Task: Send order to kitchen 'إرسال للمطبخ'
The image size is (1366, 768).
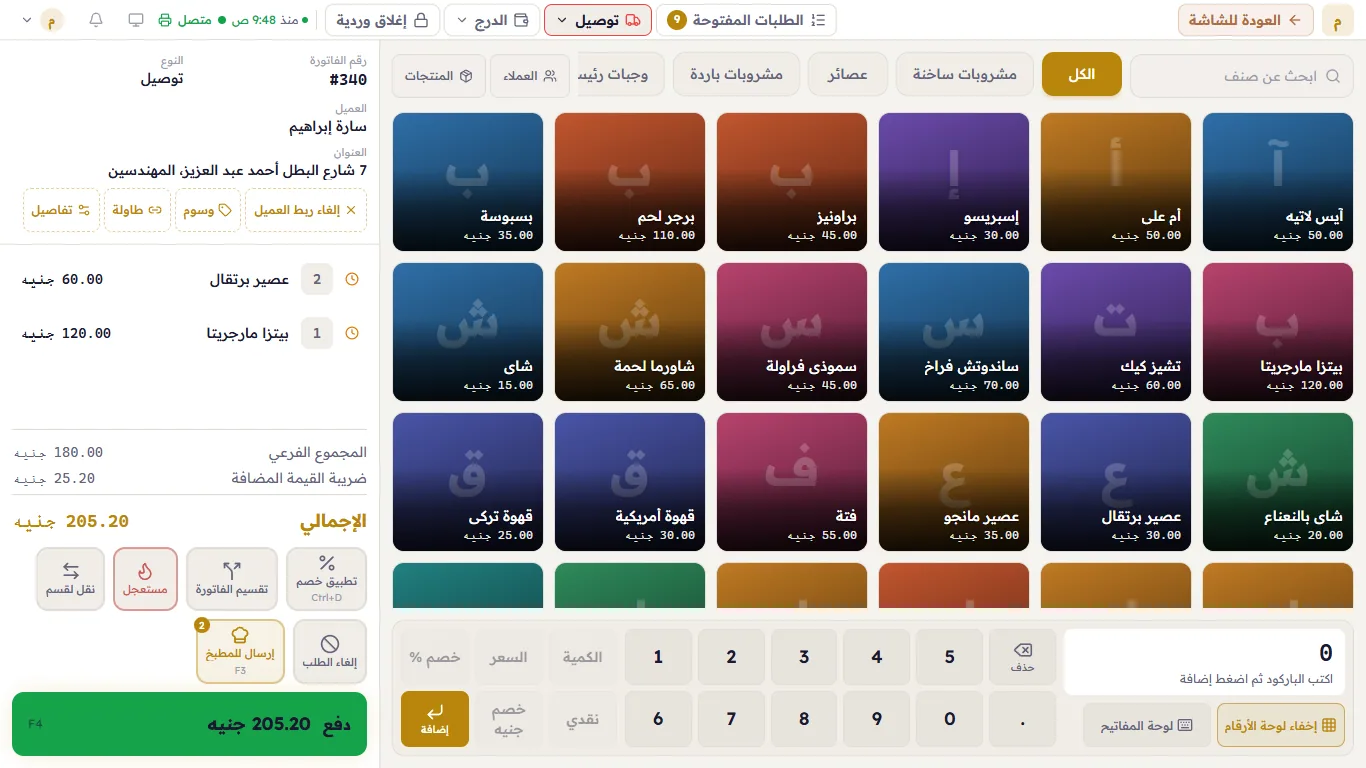Action: 240,652
